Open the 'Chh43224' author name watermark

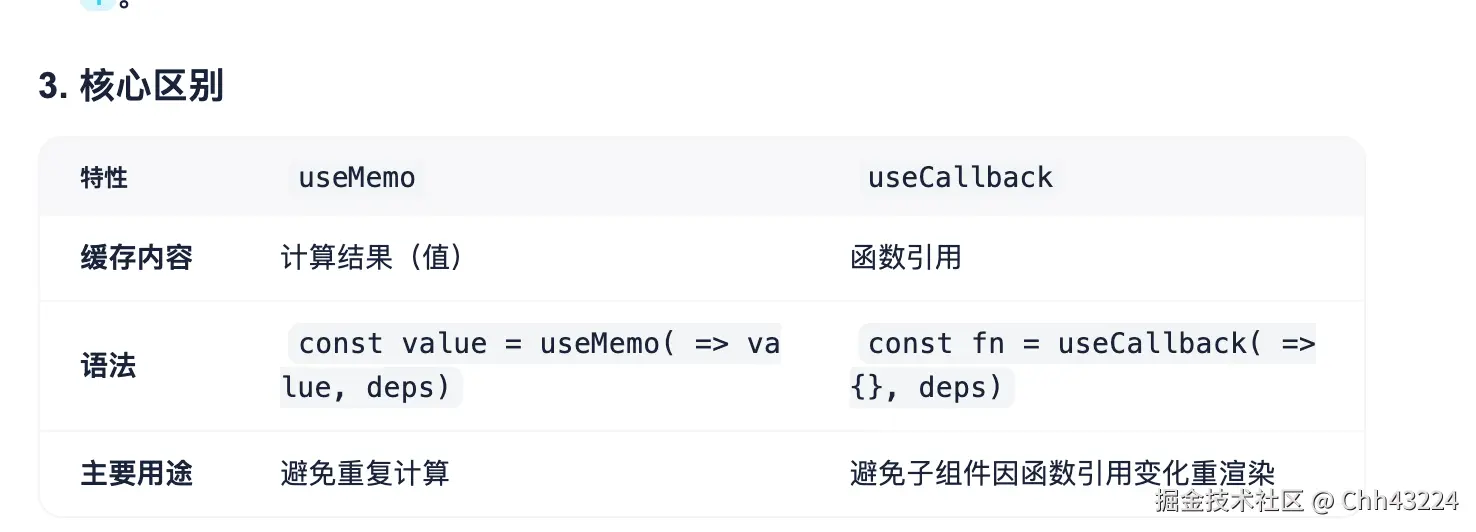(1400, 500)
